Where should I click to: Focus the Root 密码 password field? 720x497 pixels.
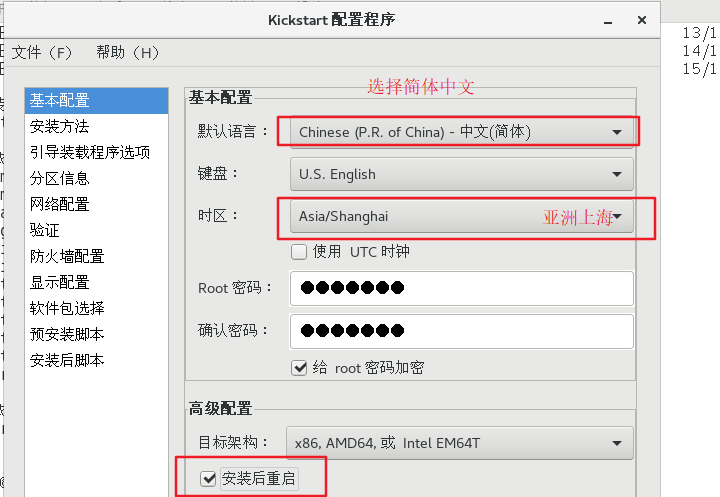[461, 288]
